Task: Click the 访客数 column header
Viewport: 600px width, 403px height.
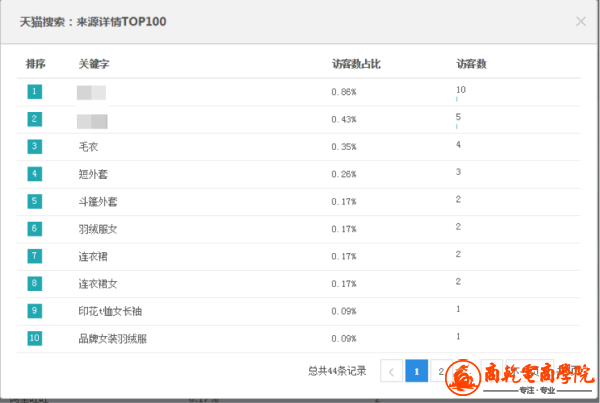Action: [x=471, y=64]
